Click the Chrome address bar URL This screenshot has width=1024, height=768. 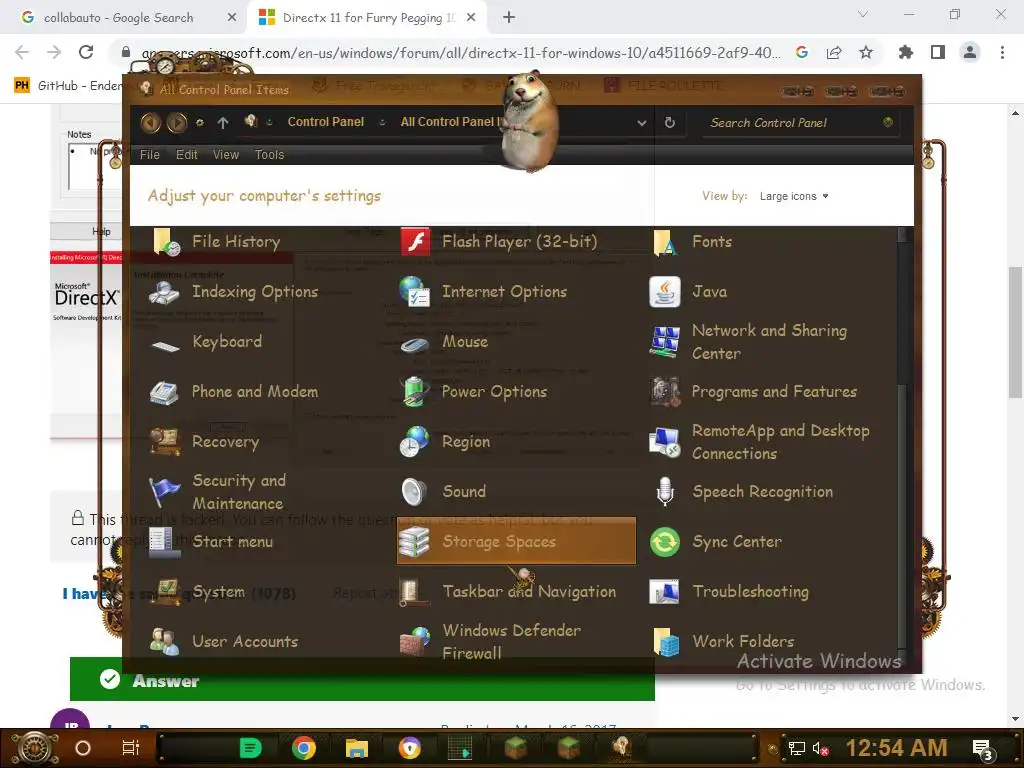[460, 53]
